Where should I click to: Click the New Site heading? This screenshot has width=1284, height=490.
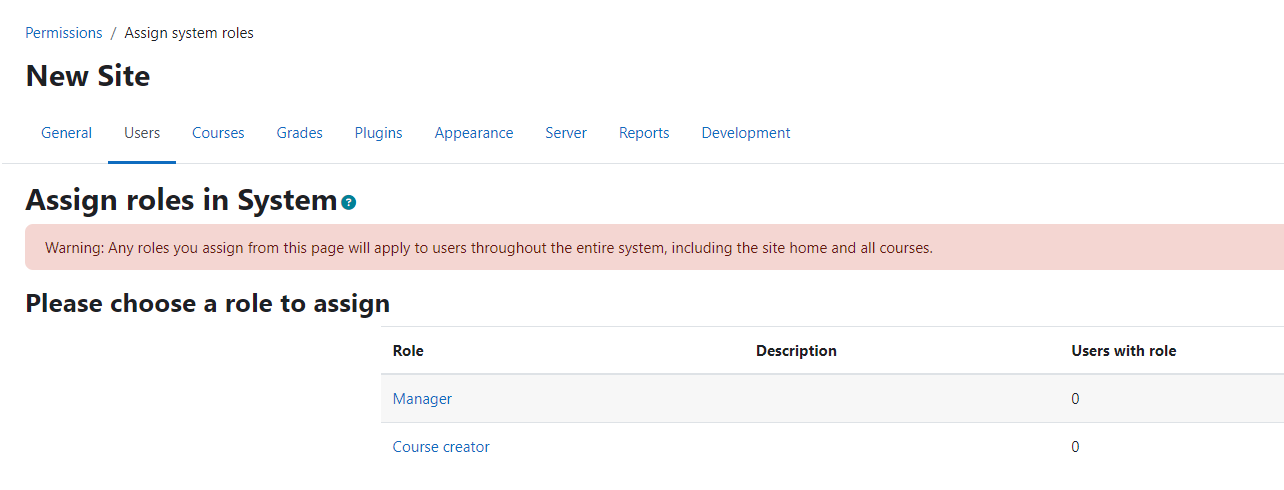tap(88, 76)
